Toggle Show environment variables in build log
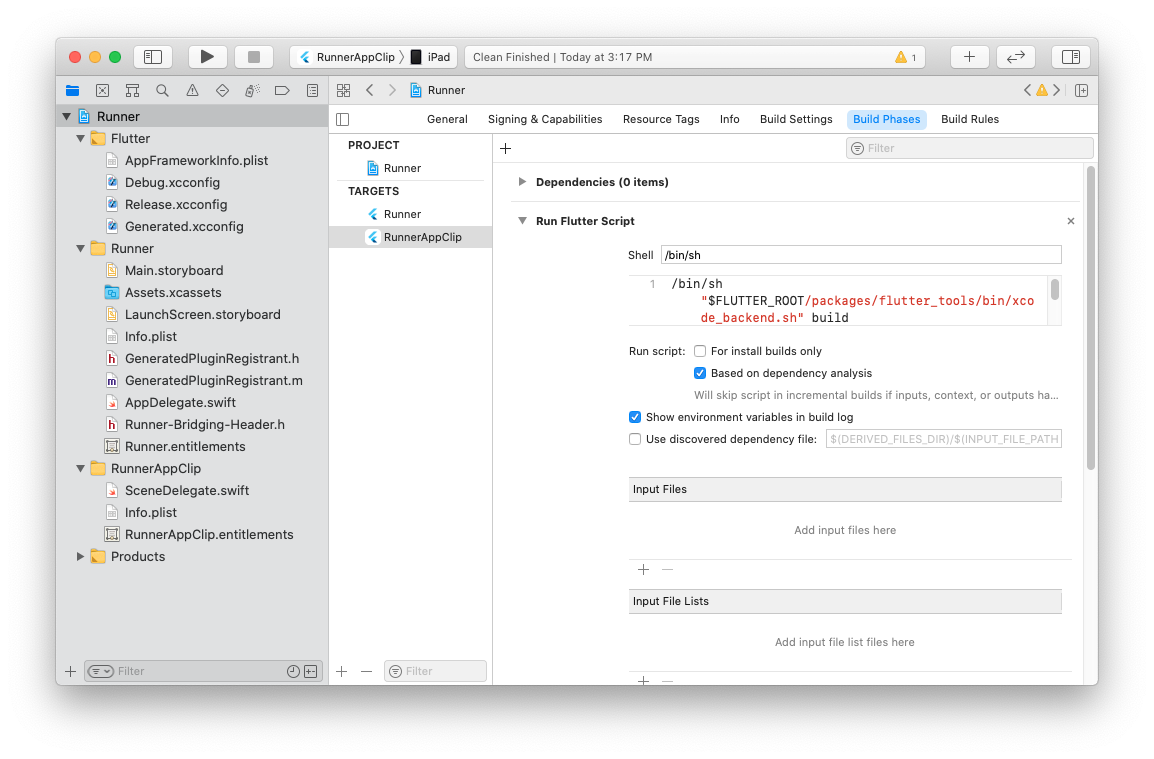 [x=635, y=417]
